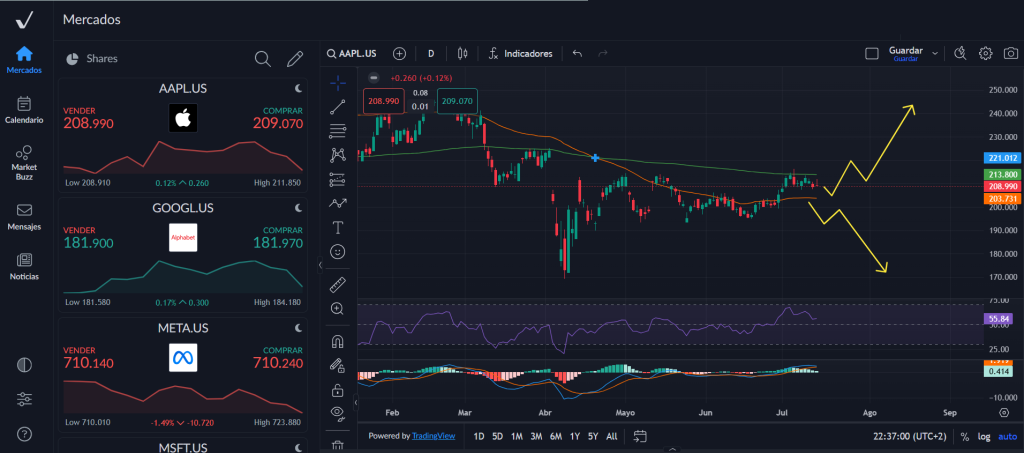This screenshot has width=1024, height=453.
Task: Change the candlestick chart type
Action: tap(463, 54)
